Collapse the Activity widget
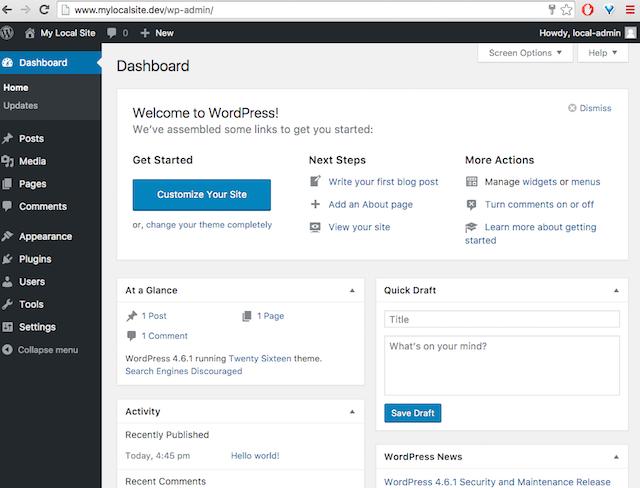This screenshot has height=488, width=640. 351,412
